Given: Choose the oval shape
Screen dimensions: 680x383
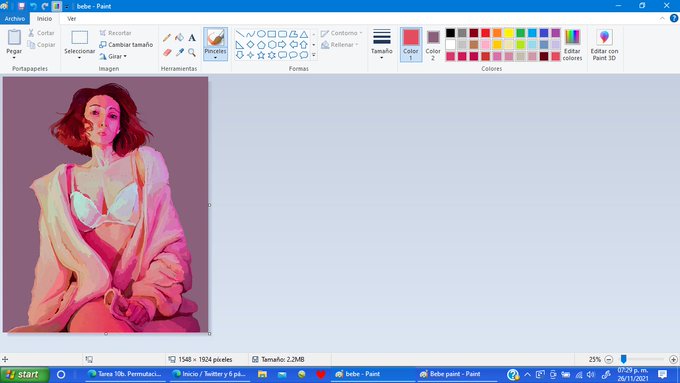Looking at the screenshot, I should click(261, 34).
